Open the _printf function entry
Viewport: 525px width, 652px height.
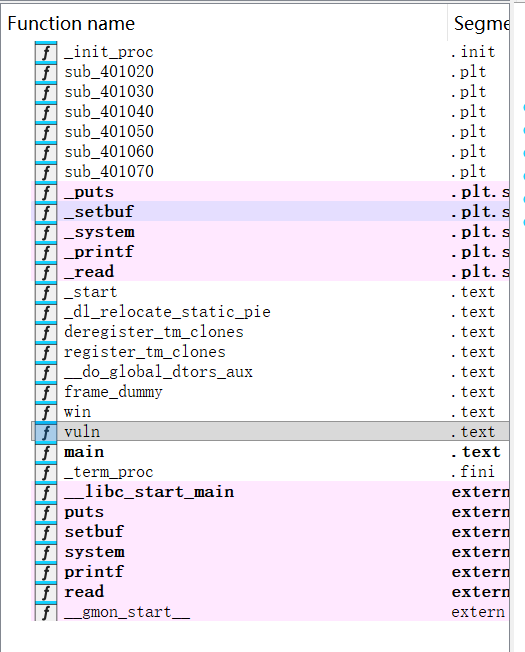click(270, 252)
